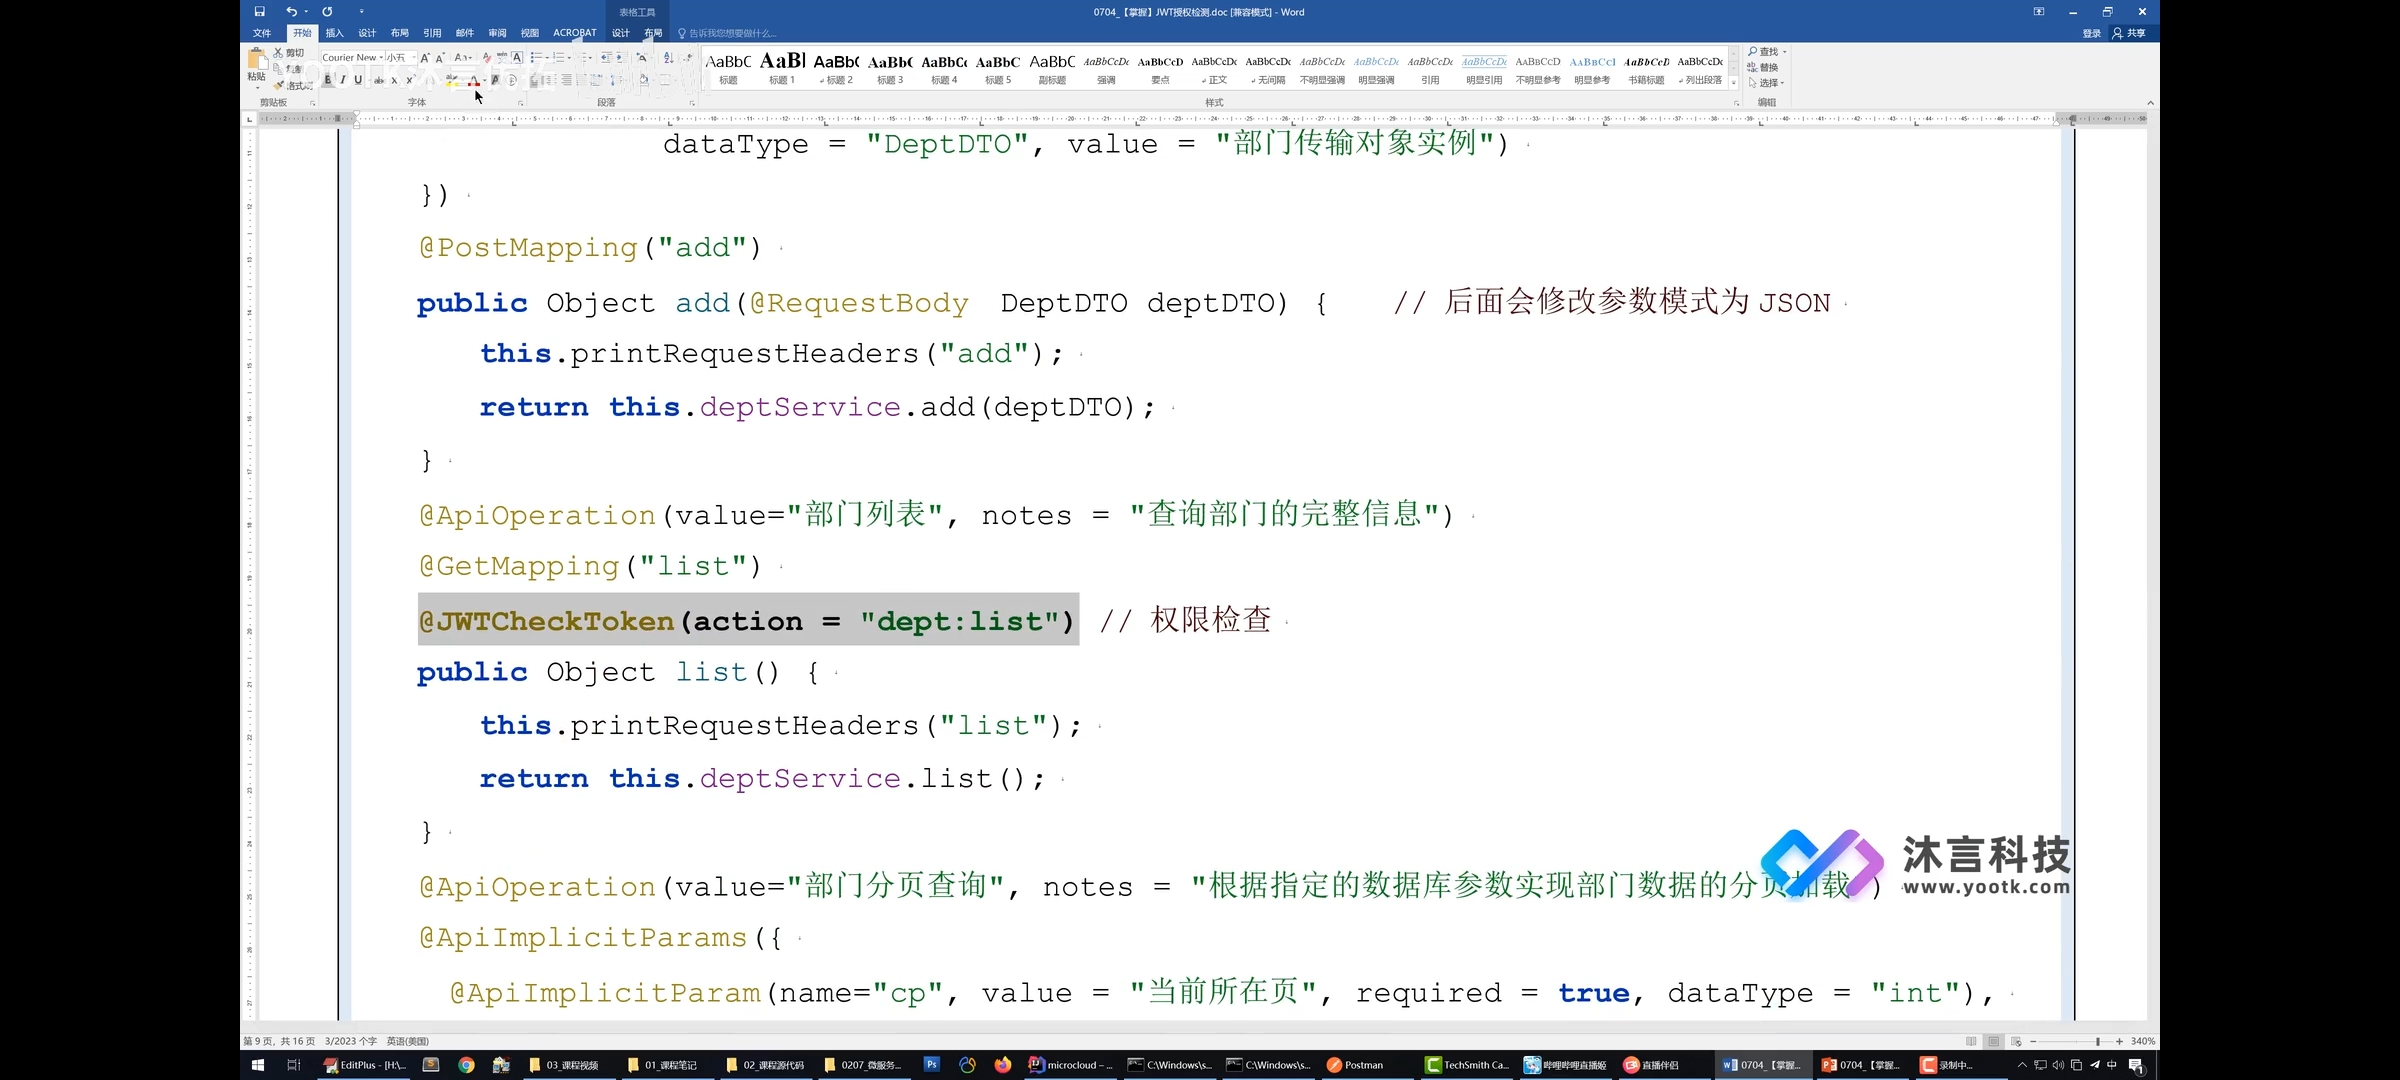Screen dimensions: 2400x1080
Task: Zoom out with the minus button
Action: point(2033,1041)
